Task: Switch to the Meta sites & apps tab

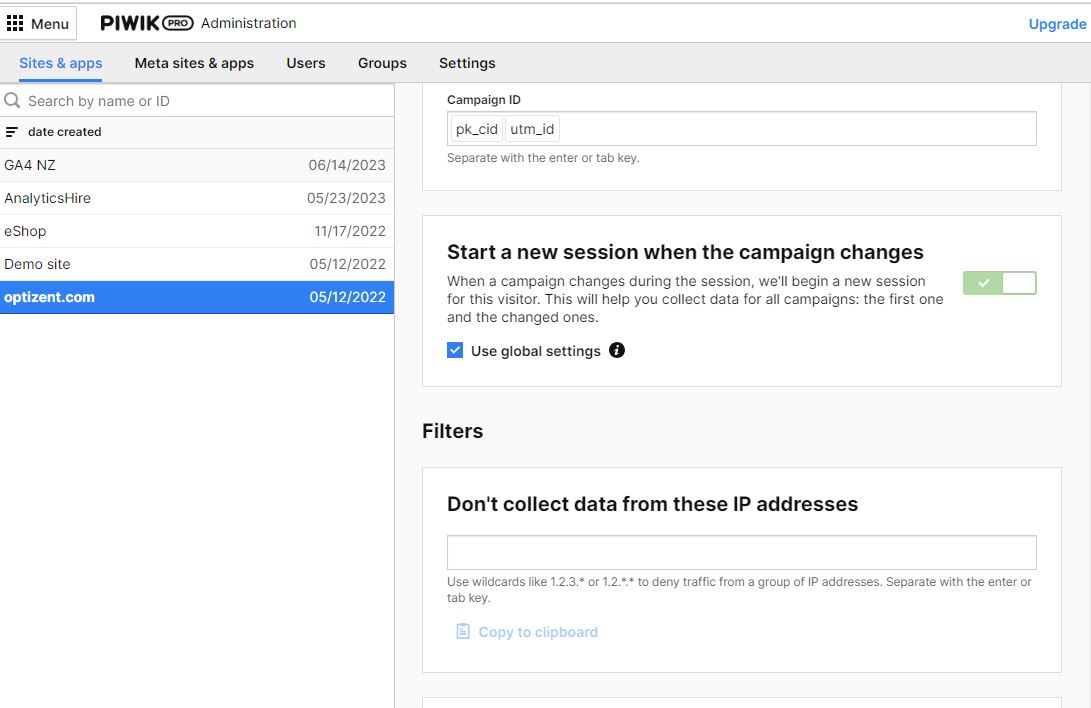Action: pyautogui.click(x=194, y=63)
